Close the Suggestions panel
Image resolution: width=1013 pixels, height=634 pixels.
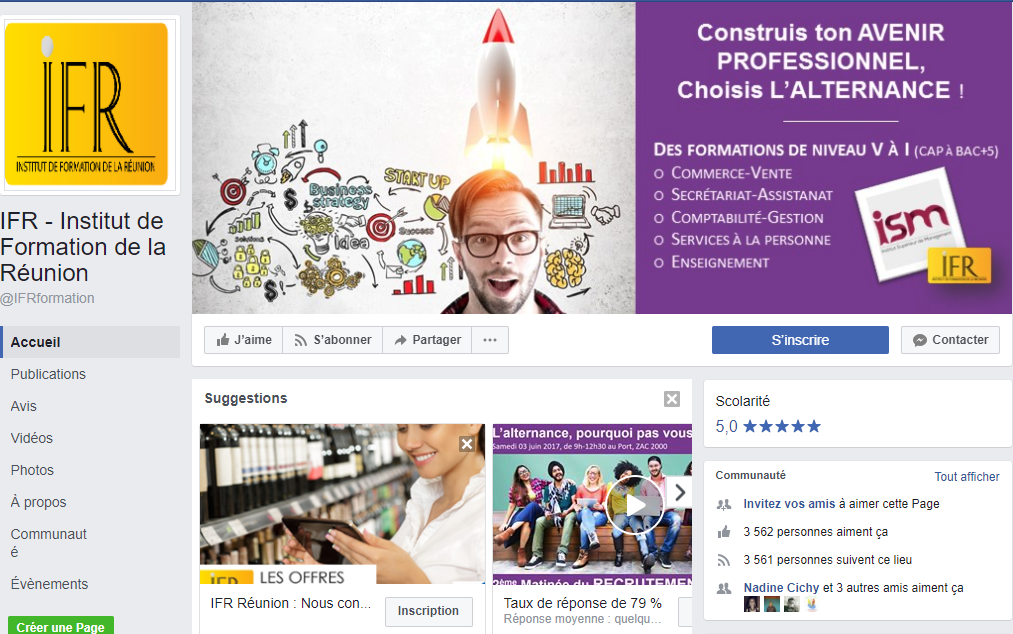[672, 399]
